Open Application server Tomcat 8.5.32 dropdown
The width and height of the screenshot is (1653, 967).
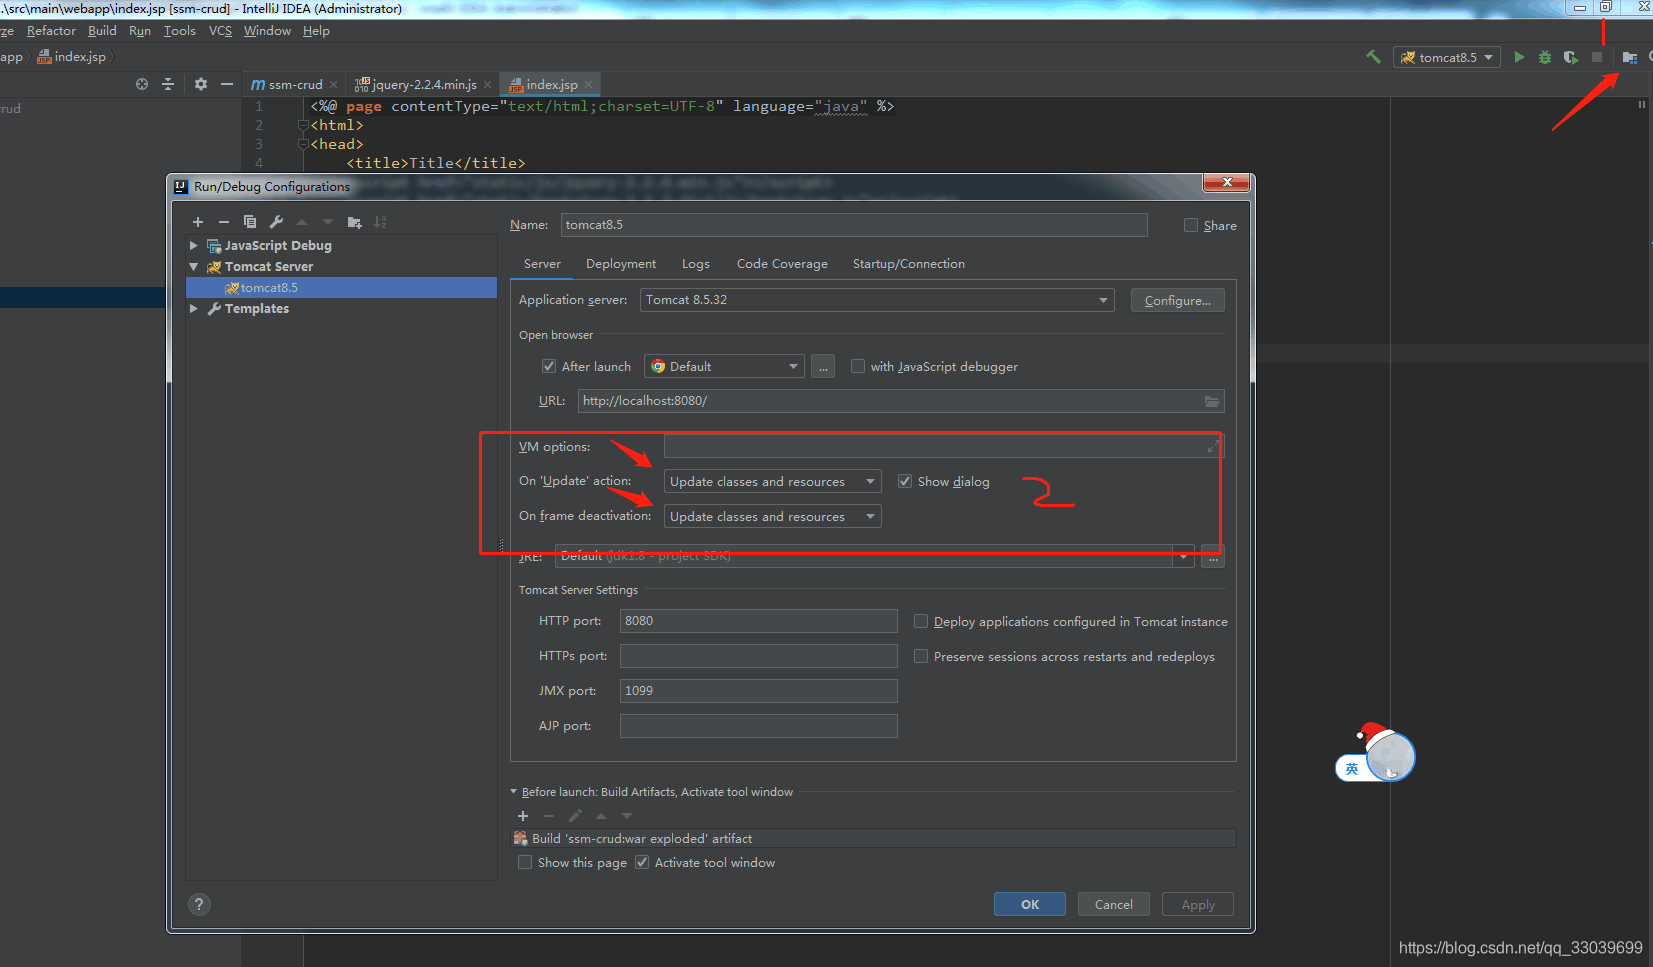point(877,300)
